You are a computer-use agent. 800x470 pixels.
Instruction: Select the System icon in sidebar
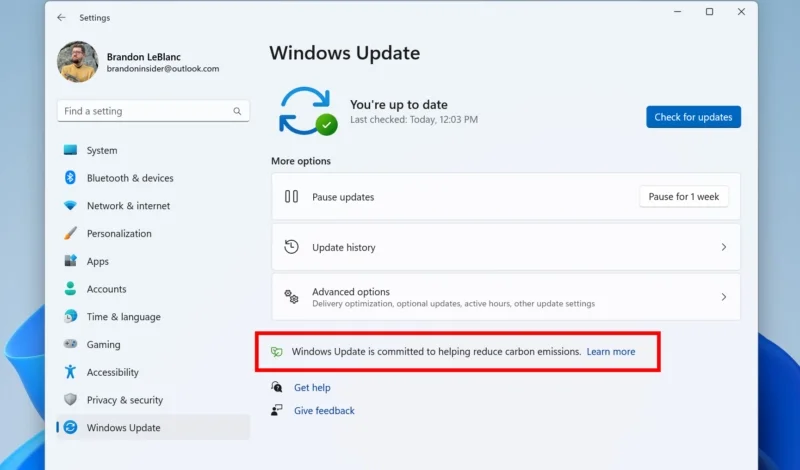[x=70, y=150]
